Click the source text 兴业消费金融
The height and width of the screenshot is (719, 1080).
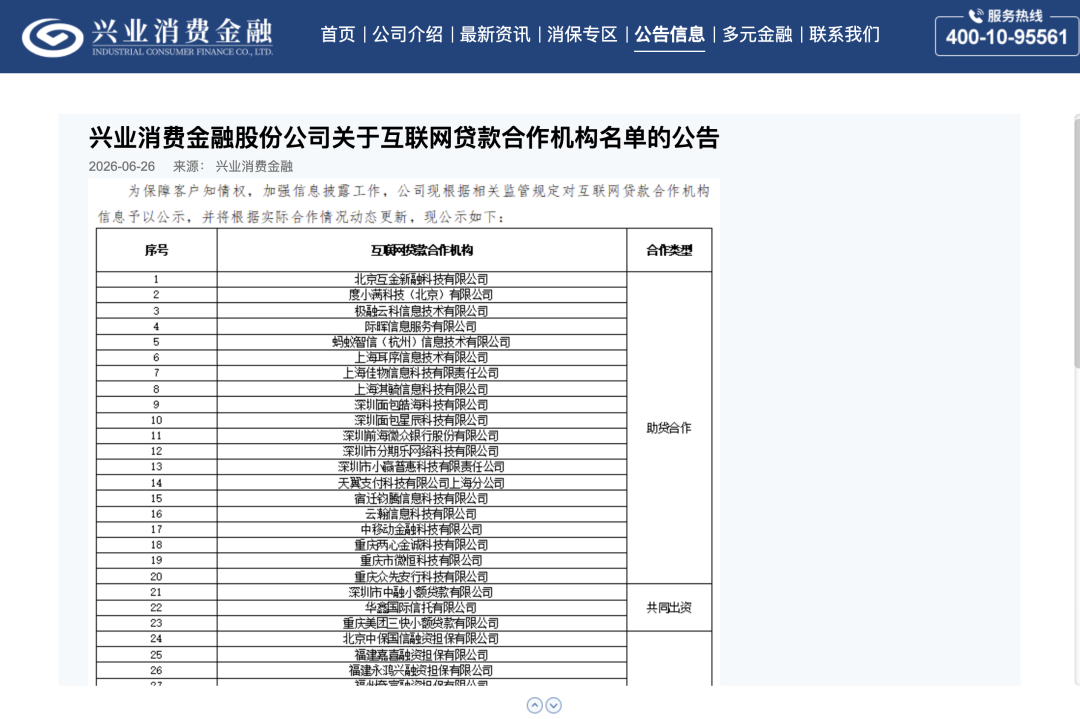[x=254, y=167]
